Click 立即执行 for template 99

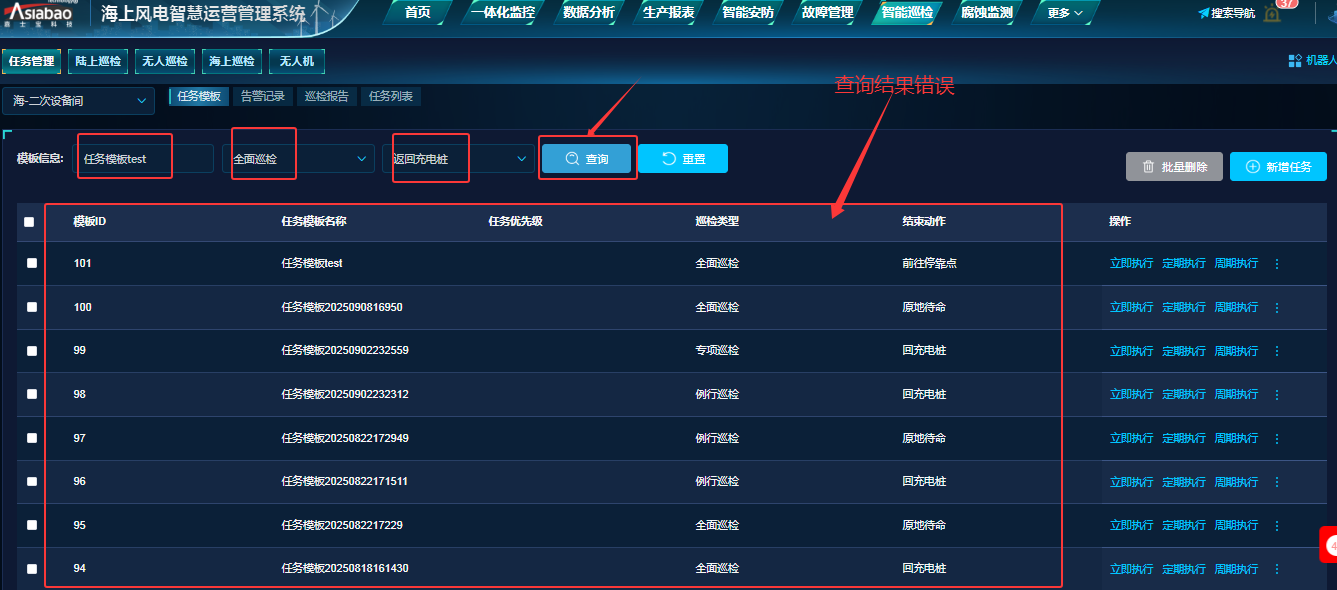coord(1131,351)
